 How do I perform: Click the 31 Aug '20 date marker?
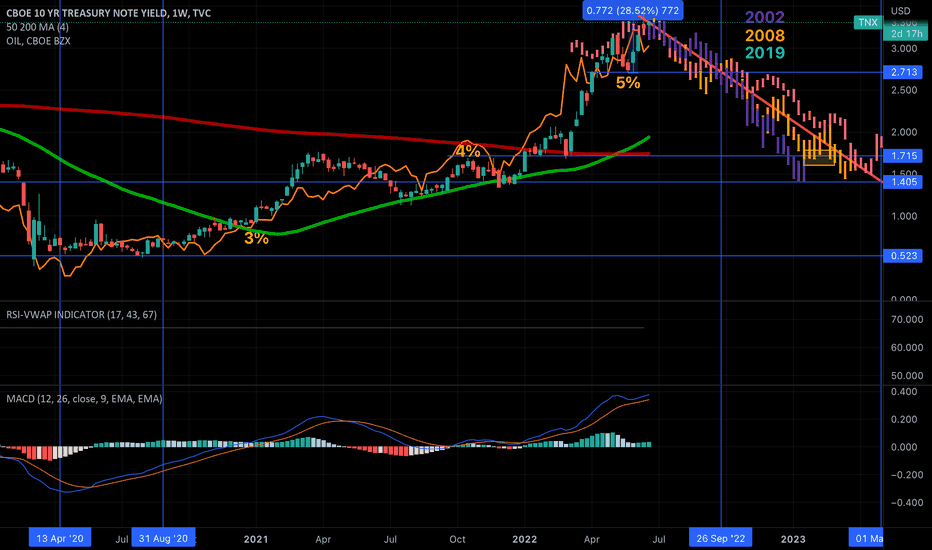[x=163, y=539]
